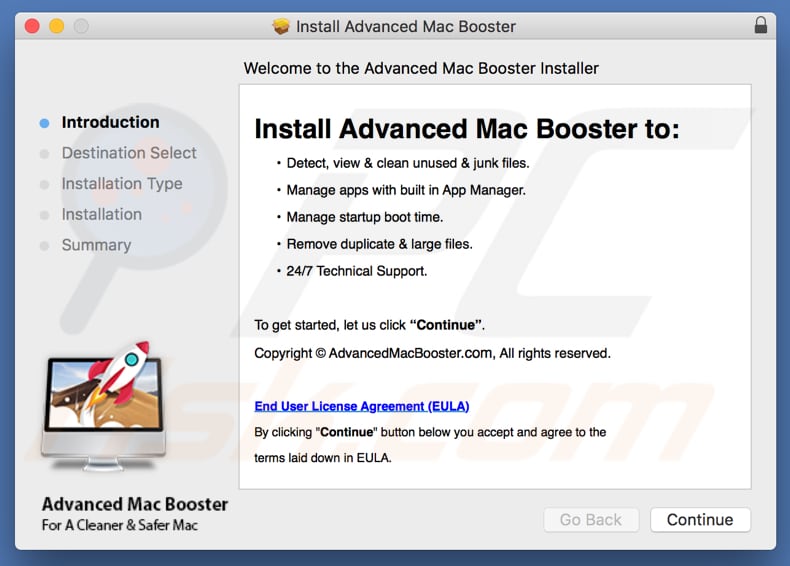Viewport: 790px width, 566px height.
Task: Click 'Welcome to the Advanced Mac Booster Installer' title
Action: click(x=421, y=68)
